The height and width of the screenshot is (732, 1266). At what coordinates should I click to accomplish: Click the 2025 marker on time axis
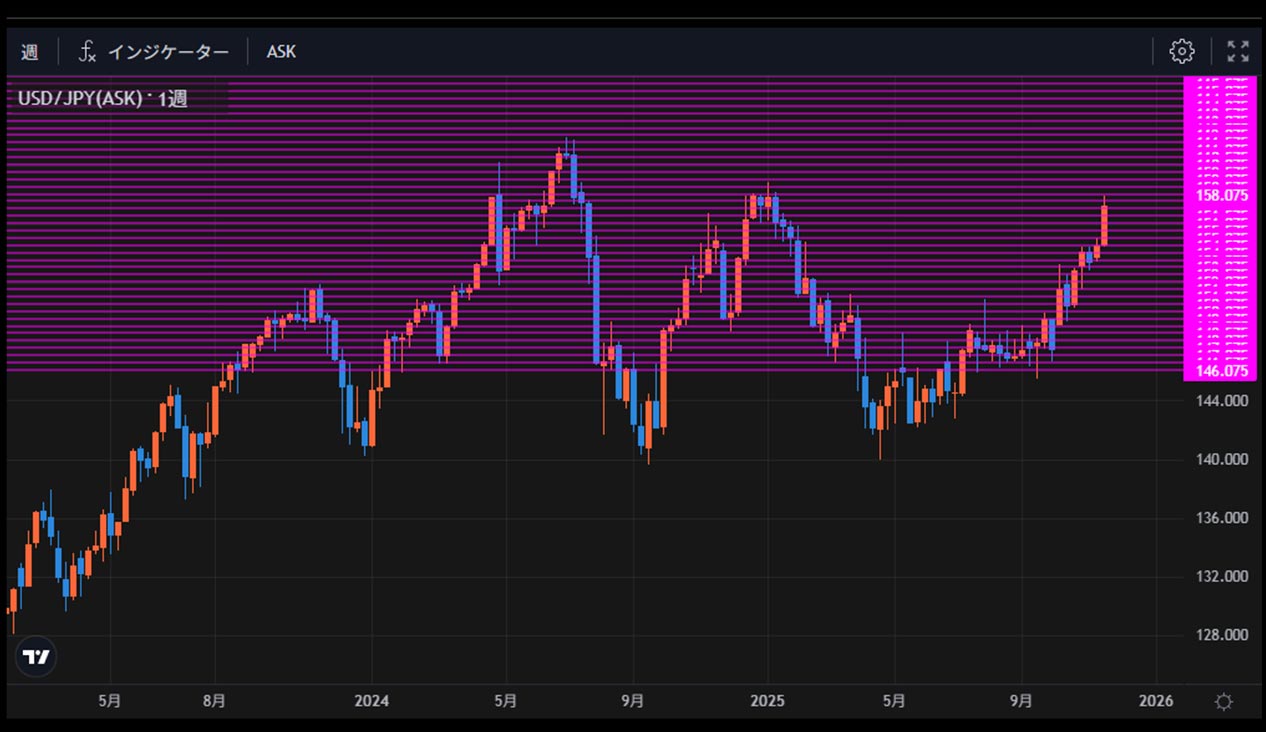767,701
